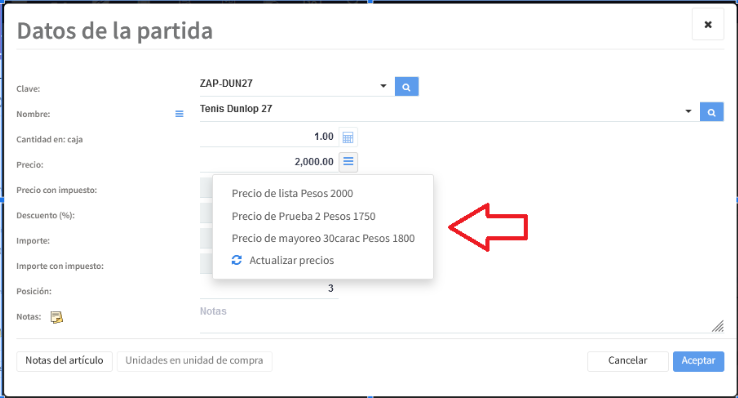Screen dimensions: 738x398
Task: Choose Precio de mayoreo 30carac Pesos 1800
Action: pyautogui.click(x=323, y=238)
